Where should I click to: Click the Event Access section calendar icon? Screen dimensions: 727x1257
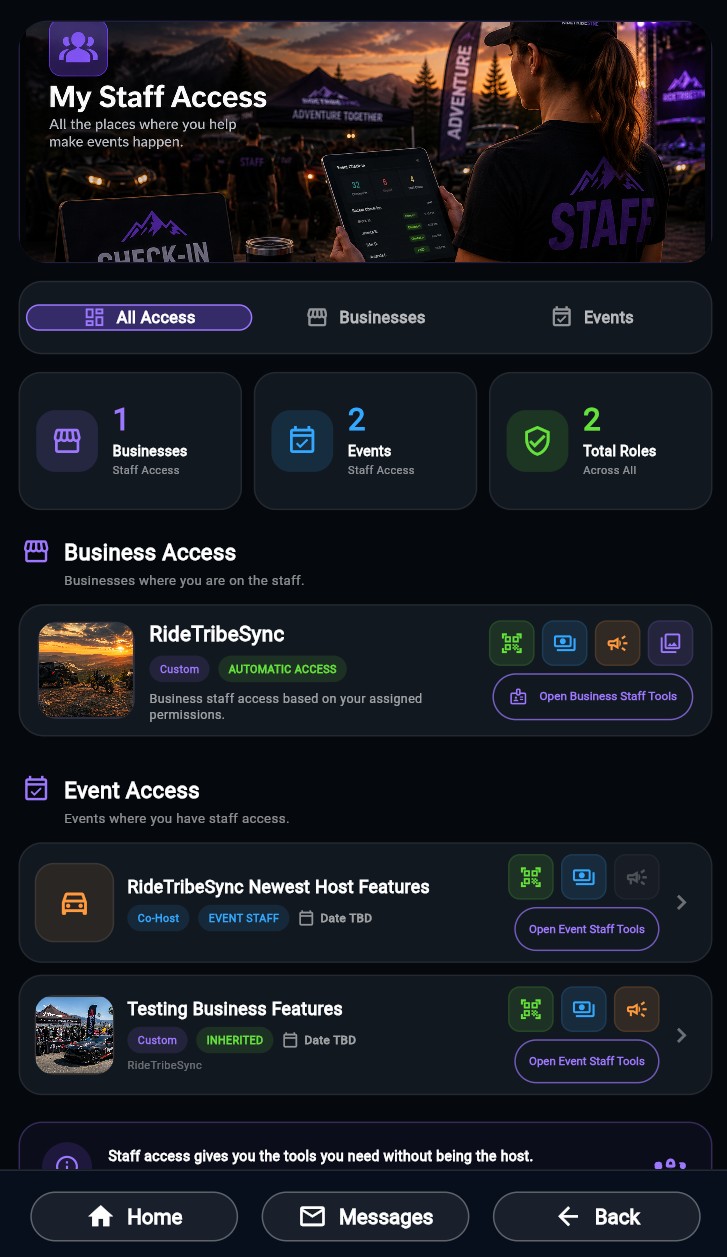click(36, 789)
